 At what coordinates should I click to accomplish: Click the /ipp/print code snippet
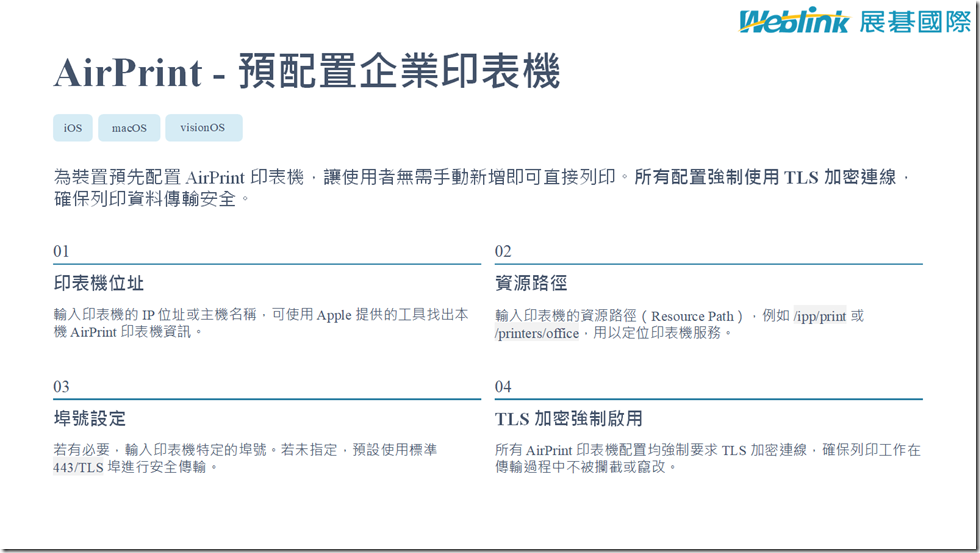(820, 316)
